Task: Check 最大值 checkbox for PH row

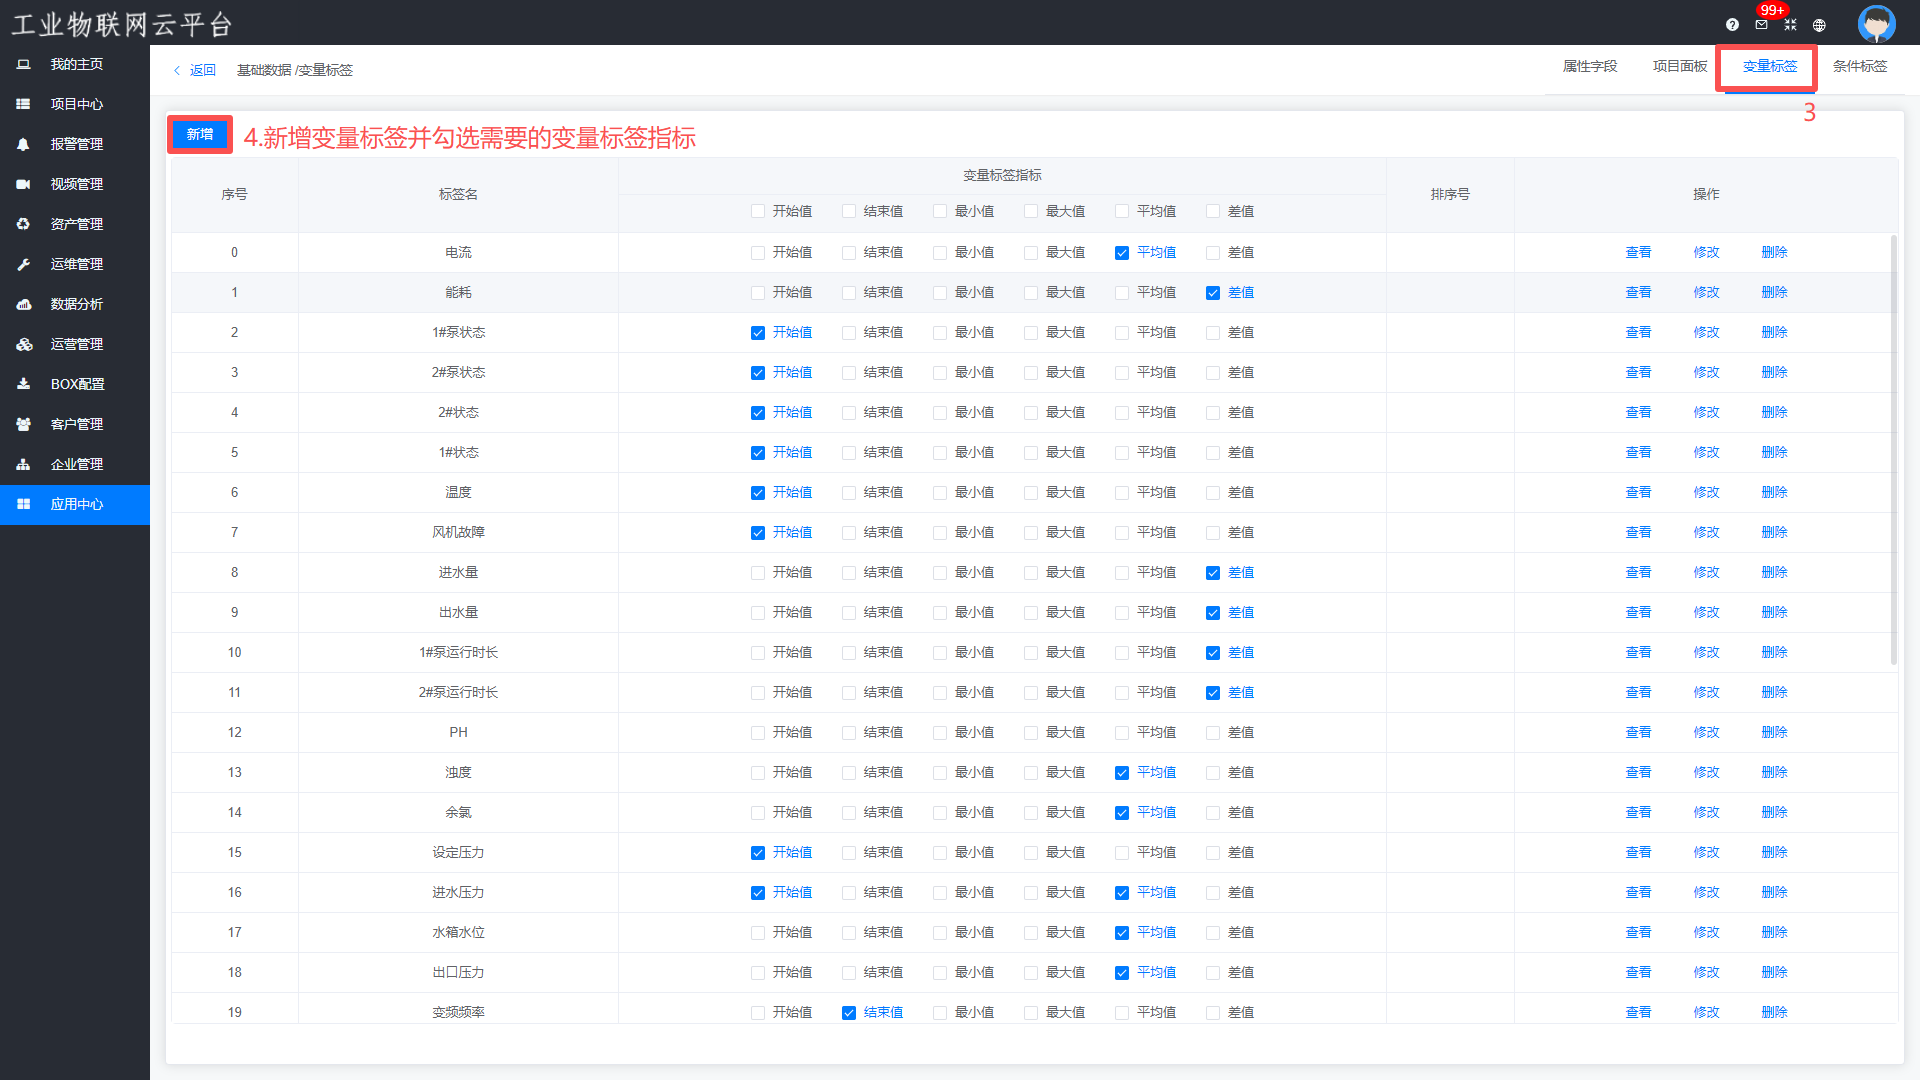Action: pos(1031,733)
